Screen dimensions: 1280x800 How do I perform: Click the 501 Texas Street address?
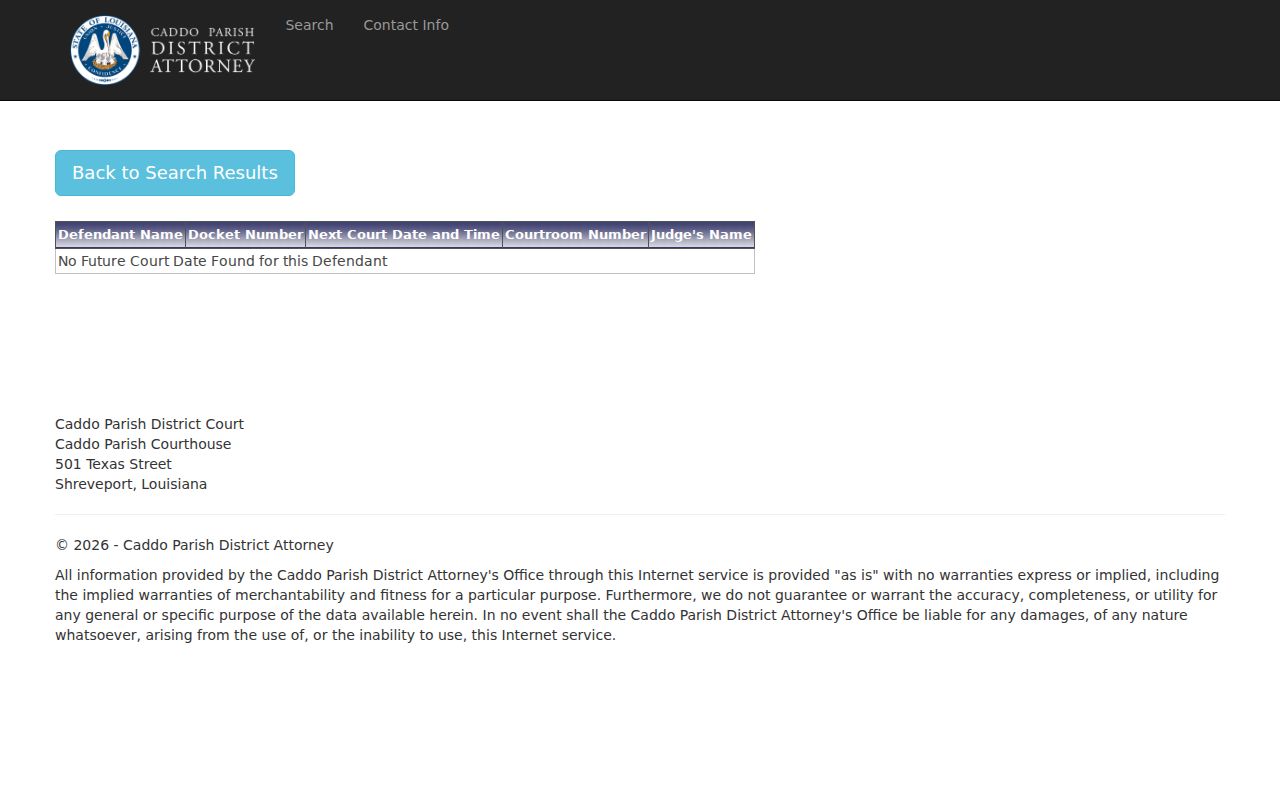[x=113, y=464]
